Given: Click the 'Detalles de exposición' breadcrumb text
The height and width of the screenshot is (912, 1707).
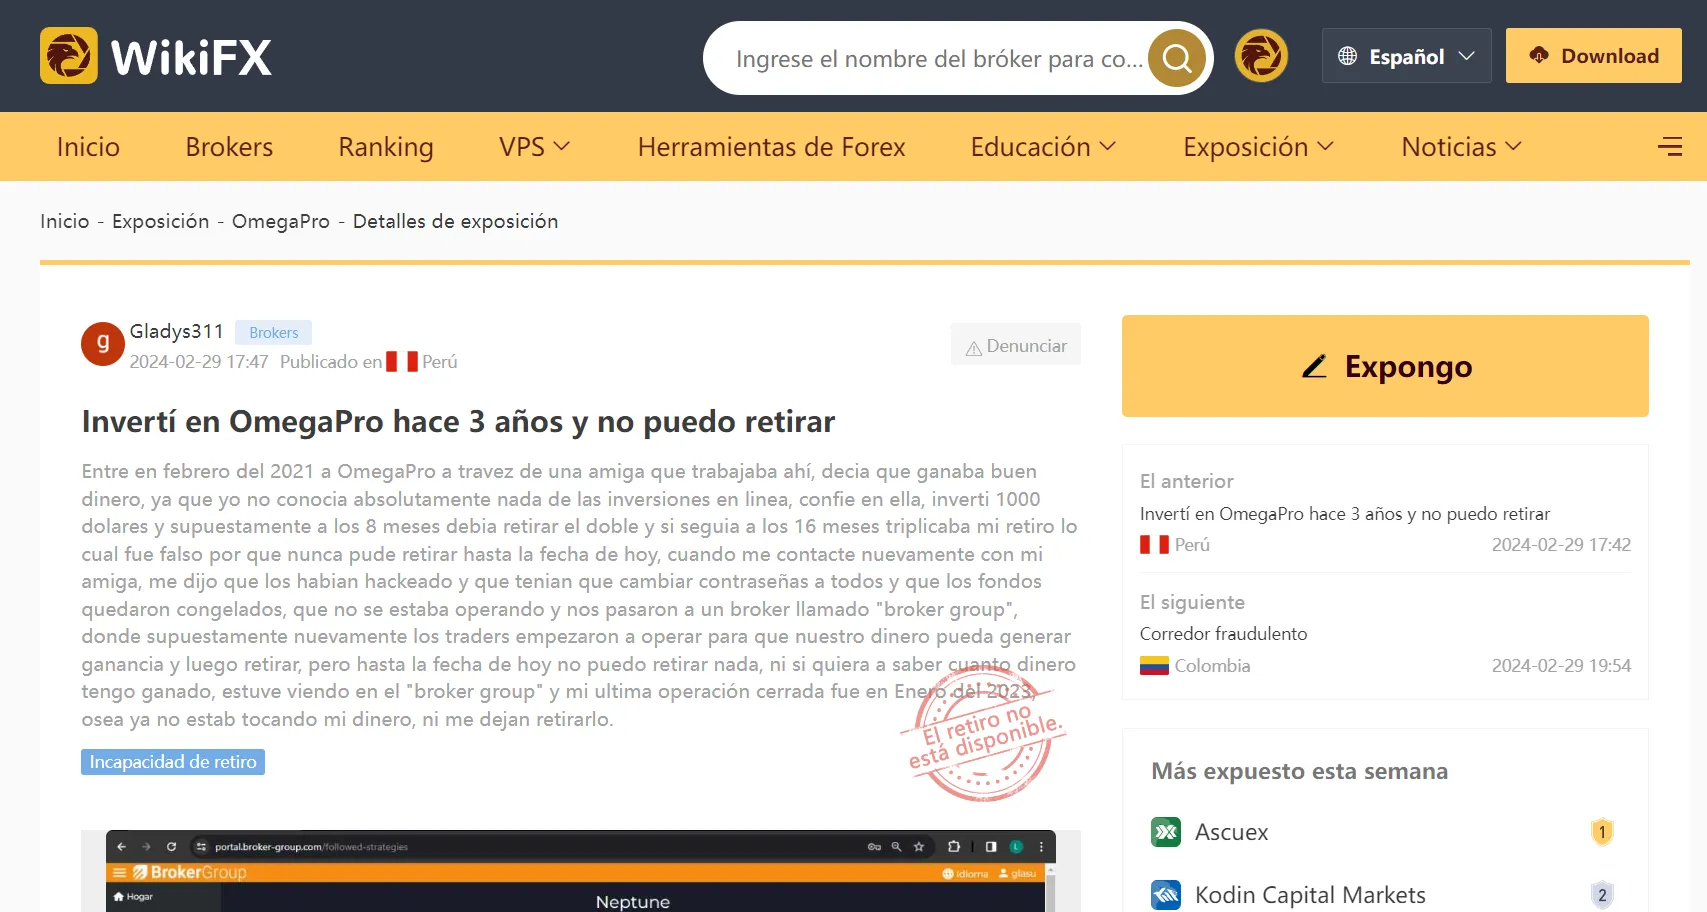Looking at the screenshot, I should (x=456, y=221).
